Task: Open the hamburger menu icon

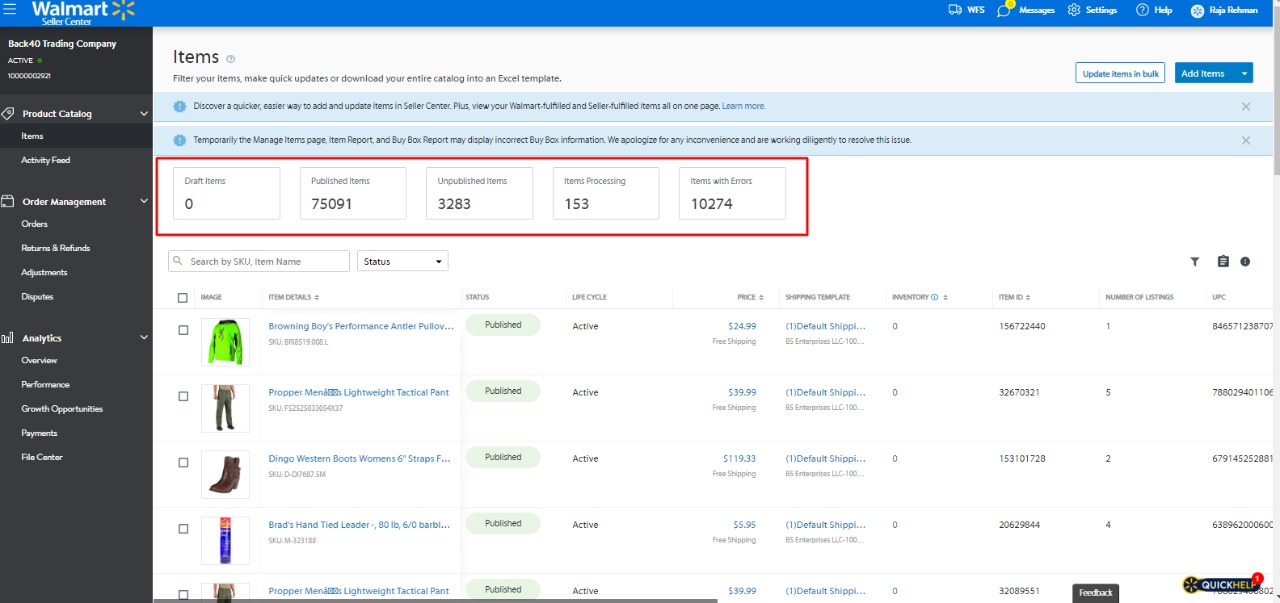Action: coord(11,10)
